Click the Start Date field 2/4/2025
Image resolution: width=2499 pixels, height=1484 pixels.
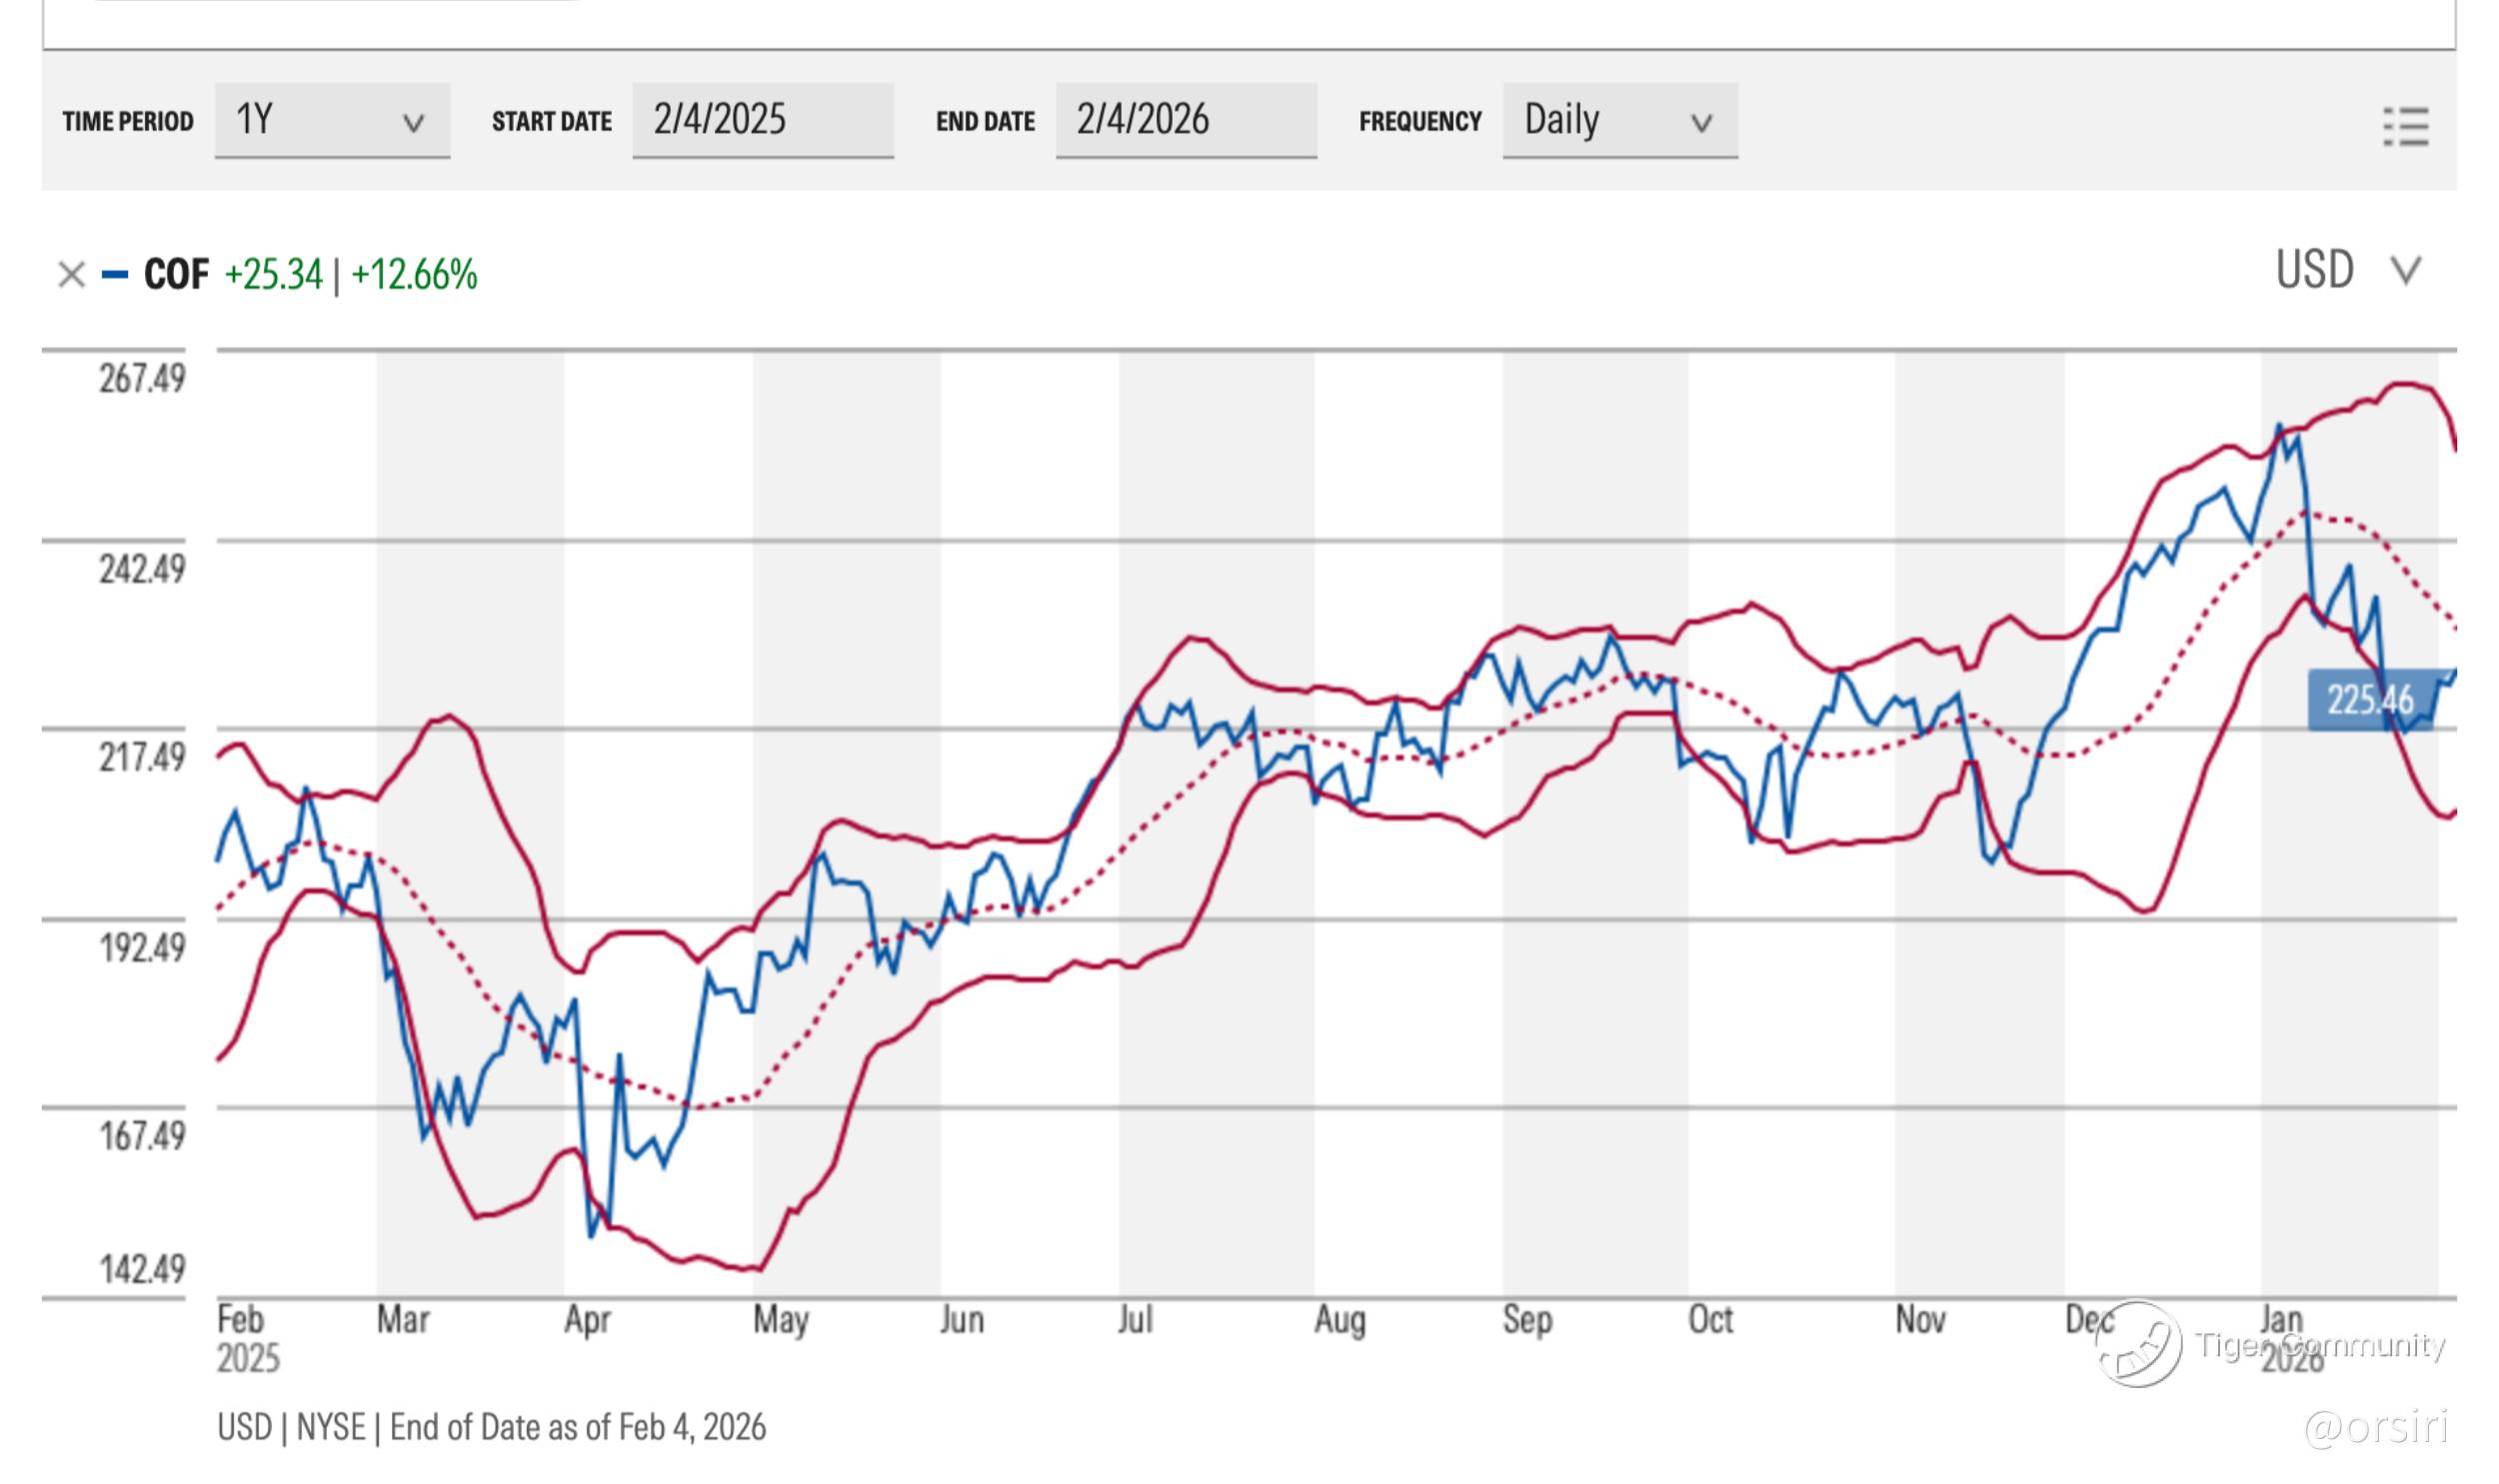[x=762, y=120]
